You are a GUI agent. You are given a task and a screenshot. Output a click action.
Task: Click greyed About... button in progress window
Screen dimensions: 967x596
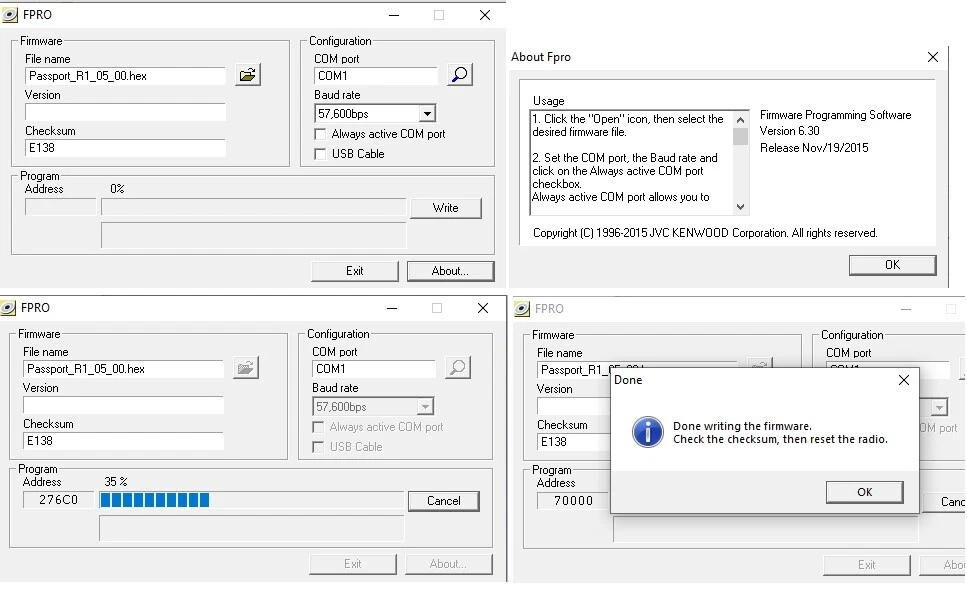pyautogui.click(x=448, y=564)
